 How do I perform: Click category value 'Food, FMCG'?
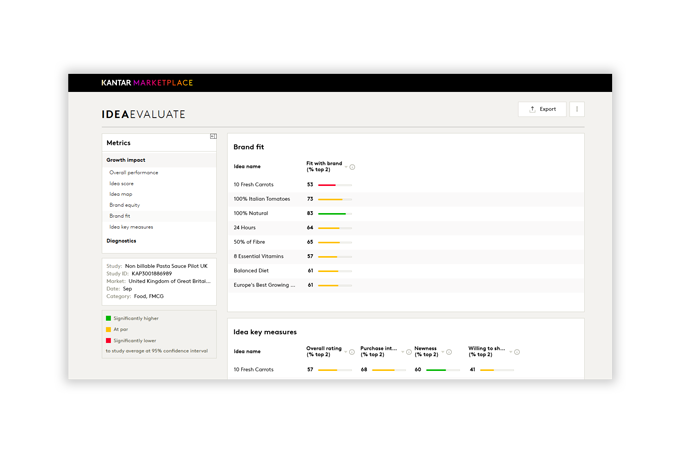(x=149, y=296)
